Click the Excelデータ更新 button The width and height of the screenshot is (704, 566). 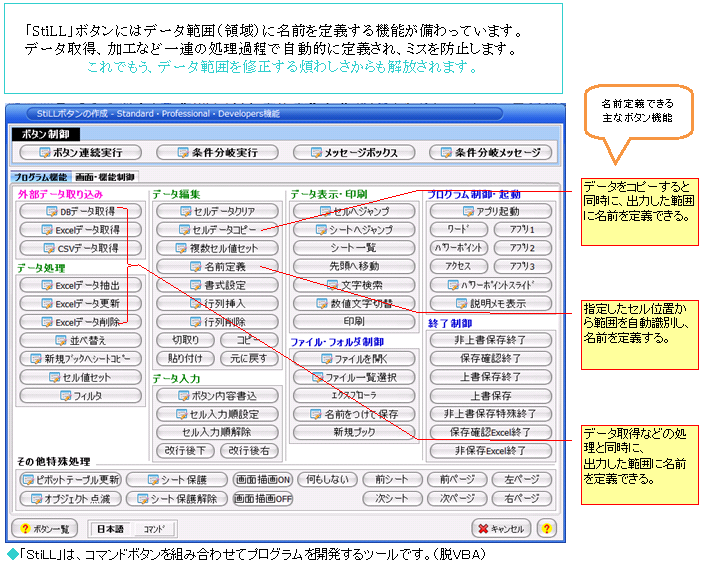[80, 304]
